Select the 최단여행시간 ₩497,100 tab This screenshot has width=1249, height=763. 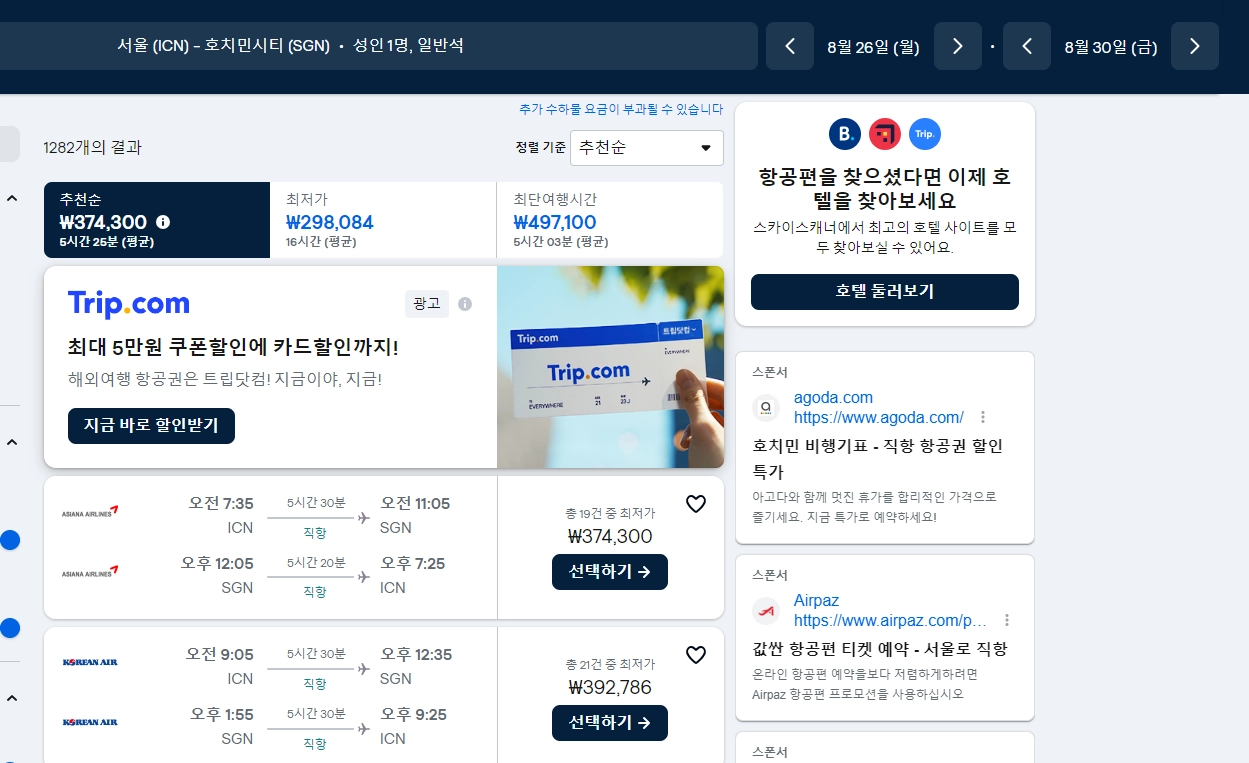610,220
